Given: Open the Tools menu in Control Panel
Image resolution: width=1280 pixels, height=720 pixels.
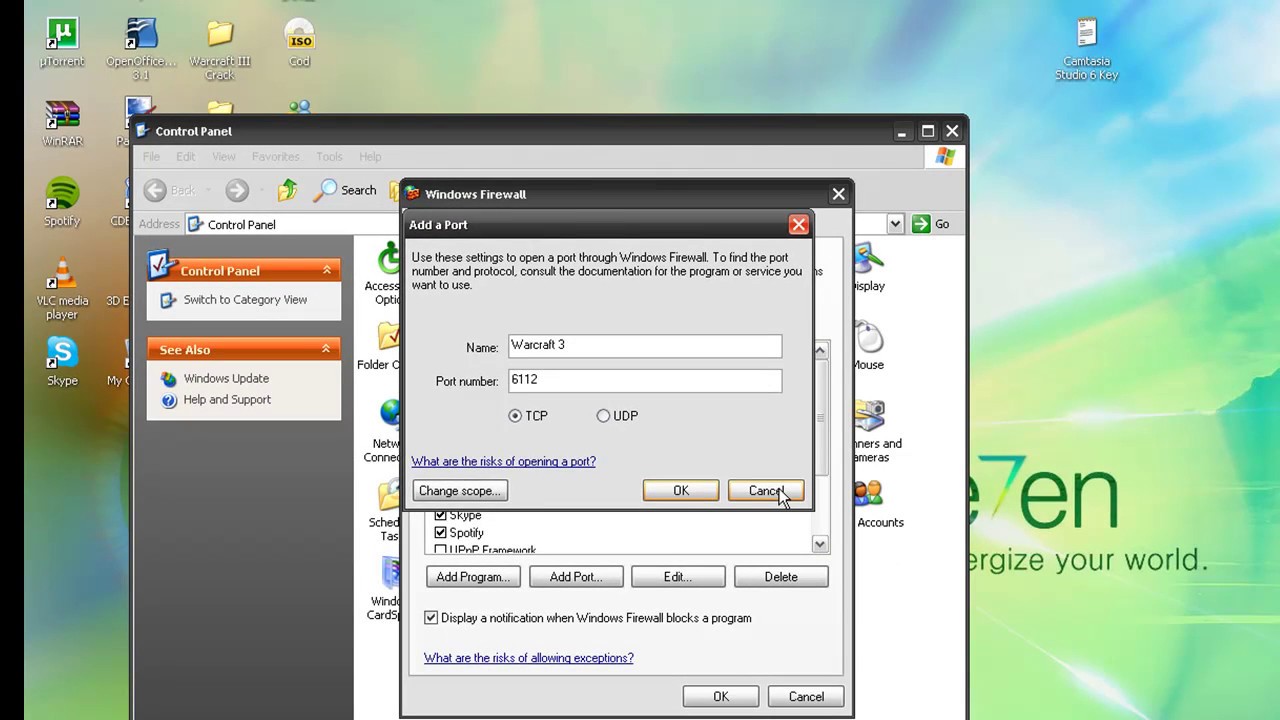Looking at the screenshot, I should point(329,157).
